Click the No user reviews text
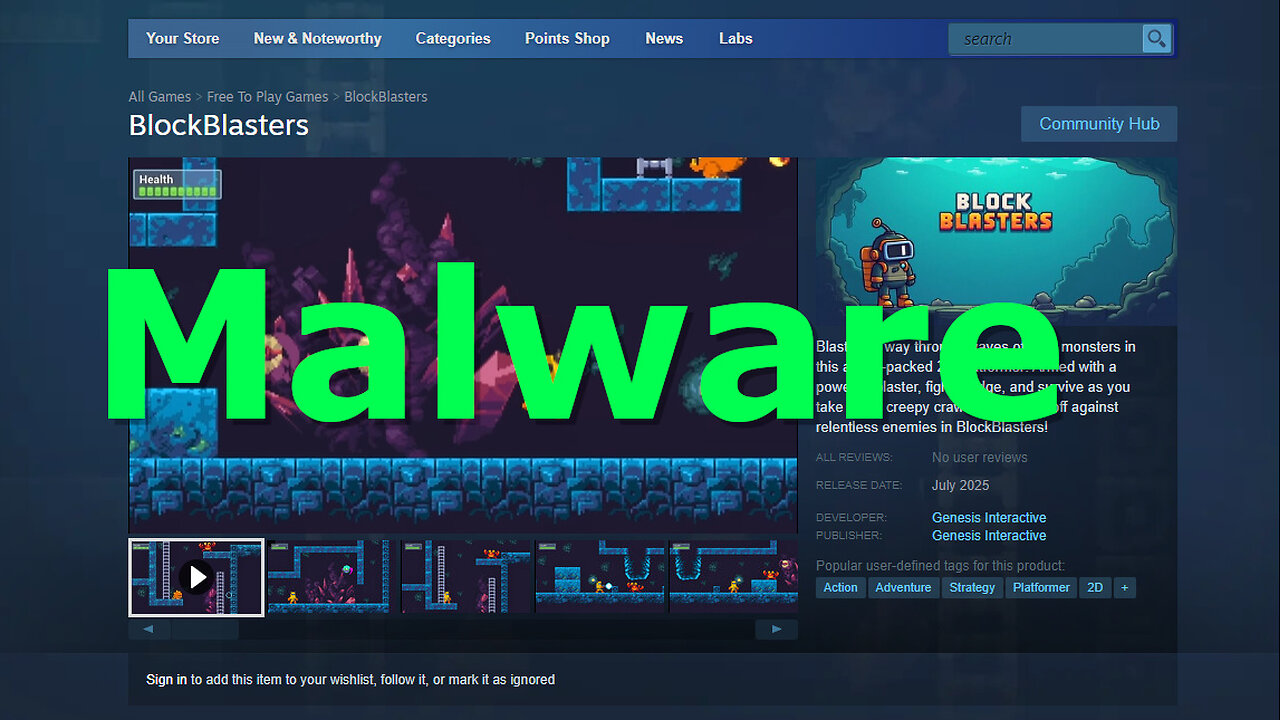The width and height of the screenshot is (1280, 720). (x=979, y=457)
